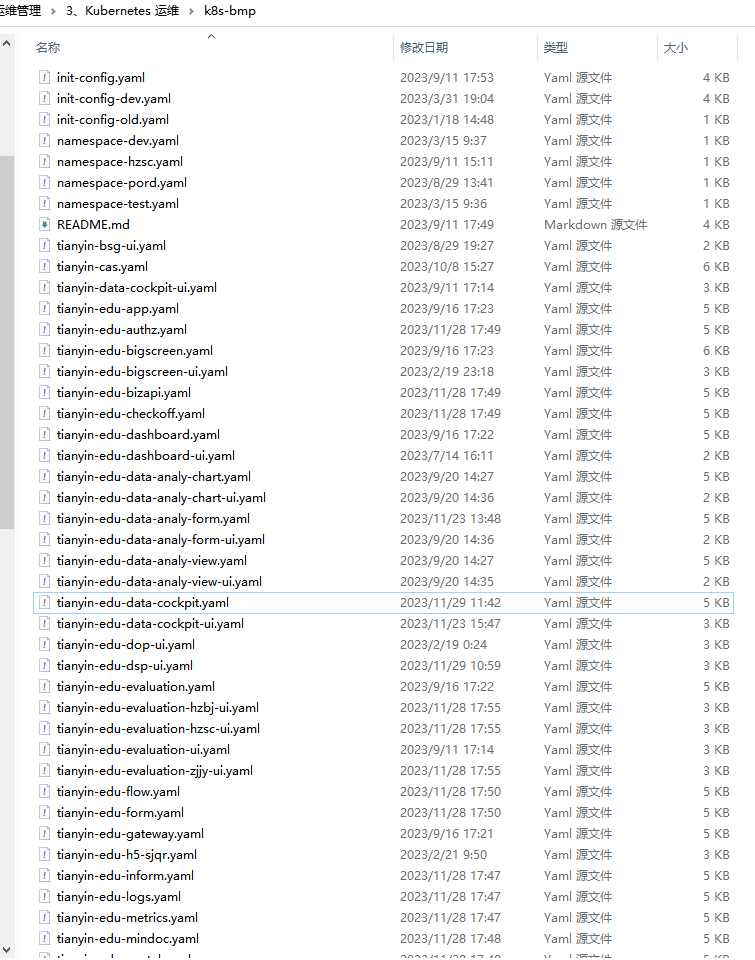Sort files by 修改日期 column header

click(x=424, y=47)
